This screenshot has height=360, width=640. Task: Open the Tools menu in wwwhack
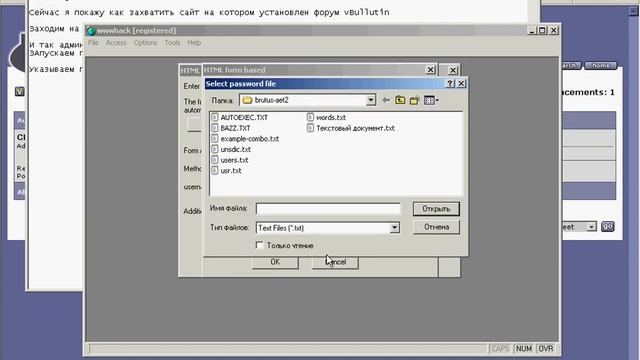(172, 42)
